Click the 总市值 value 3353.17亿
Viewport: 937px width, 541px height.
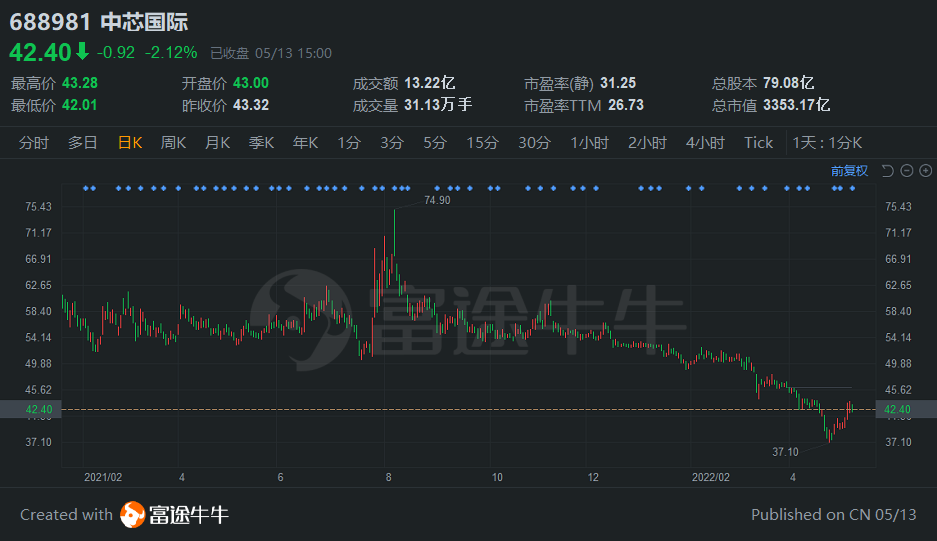click(x=797, y=105)
